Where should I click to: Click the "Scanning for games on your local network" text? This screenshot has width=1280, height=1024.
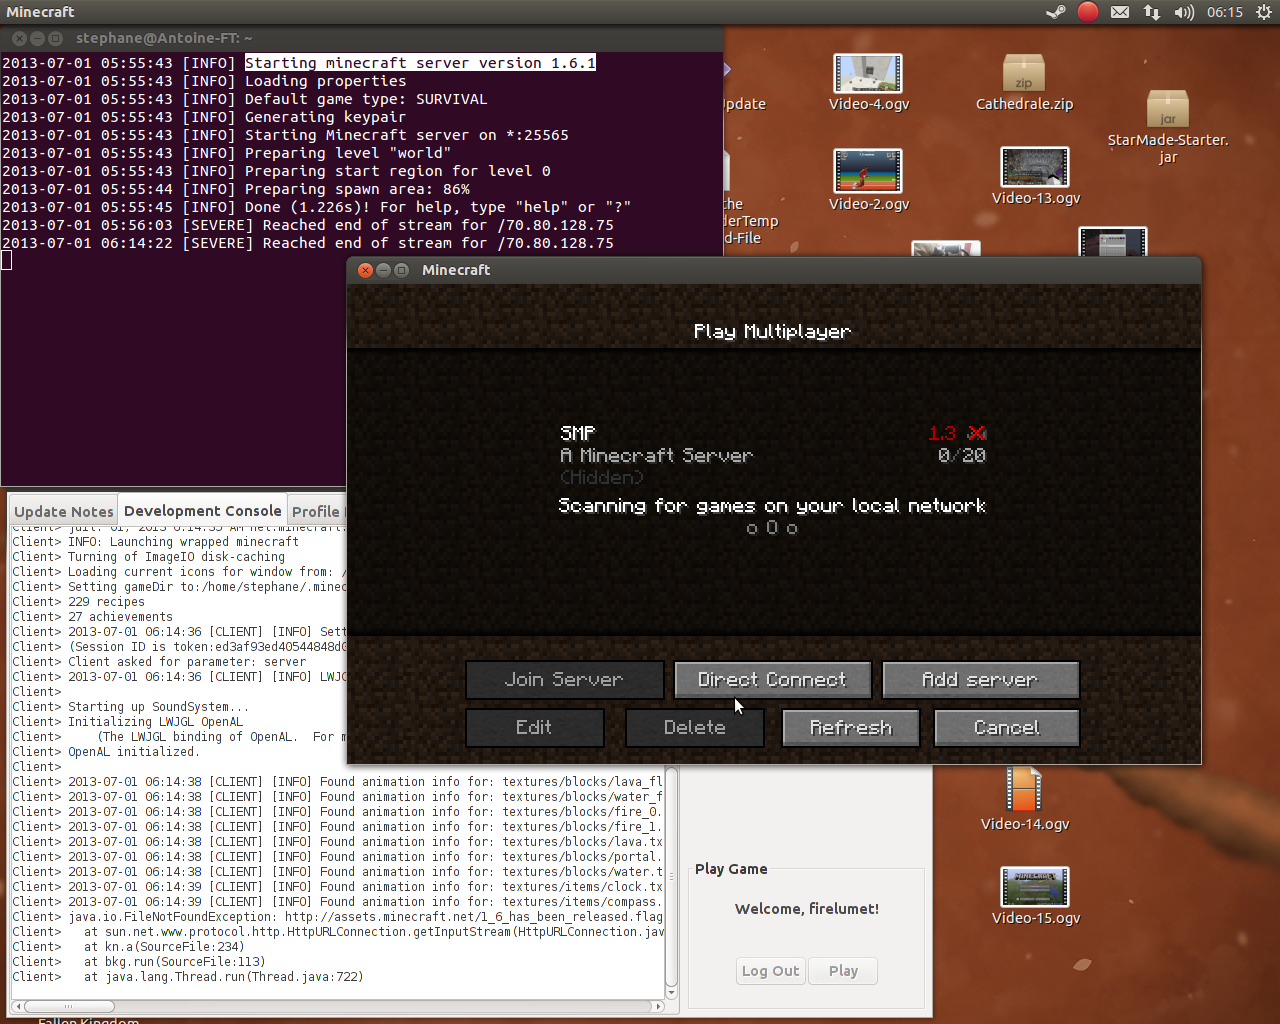tap(772, 506)
